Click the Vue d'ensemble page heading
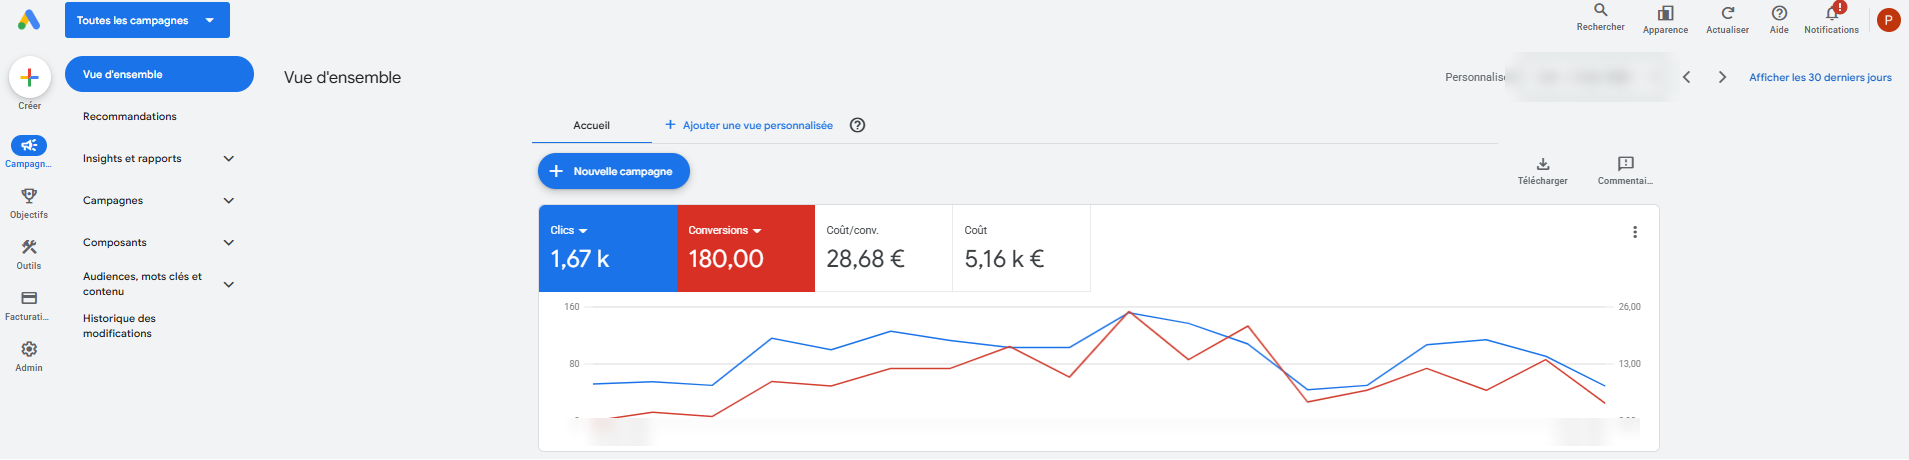Image resolution: width=1909 pixels, height=460 pixels. [x=342, y=77]
